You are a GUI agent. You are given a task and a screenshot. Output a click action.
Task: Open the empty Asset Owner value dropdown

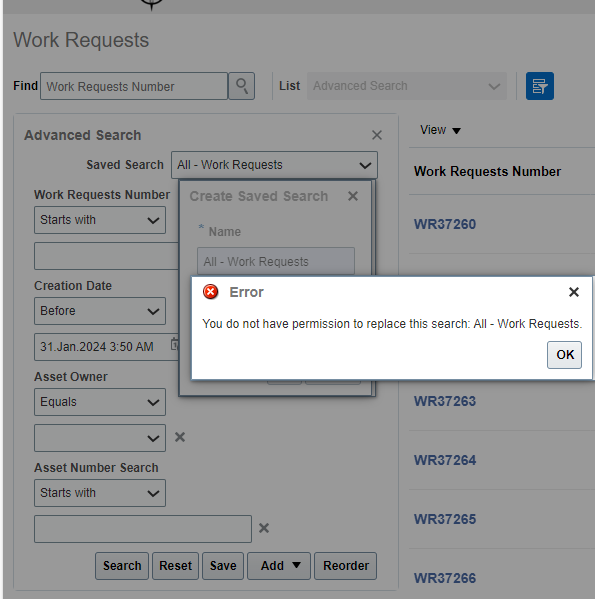point(100,438)
